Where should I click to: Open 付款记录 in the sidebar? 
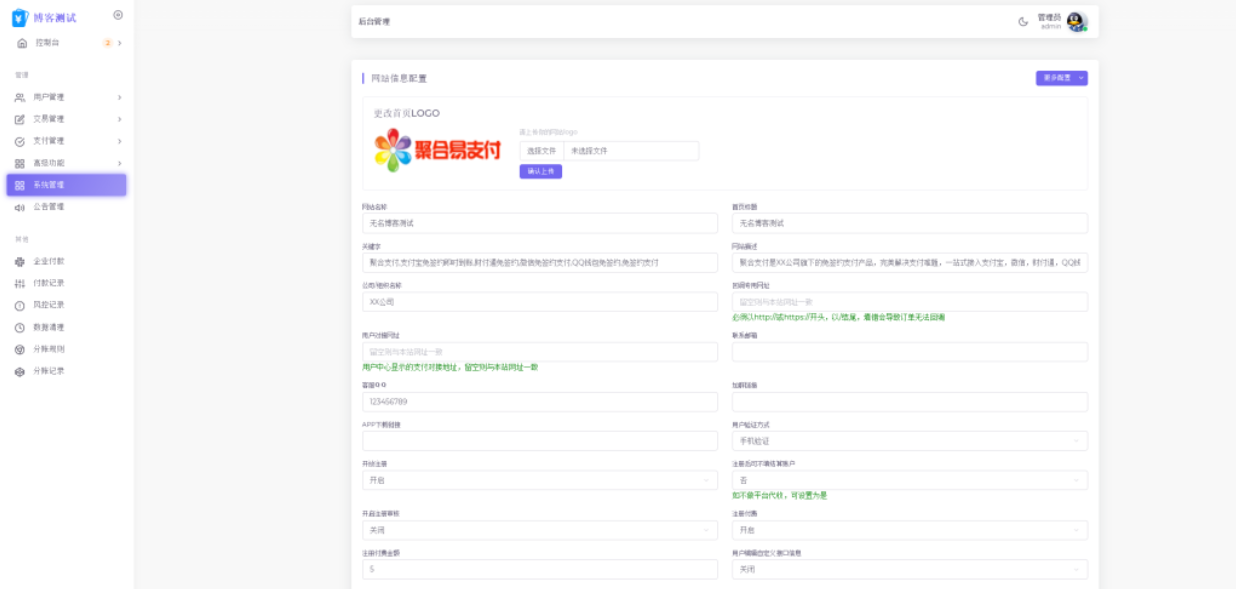click(x=48, y=283)
